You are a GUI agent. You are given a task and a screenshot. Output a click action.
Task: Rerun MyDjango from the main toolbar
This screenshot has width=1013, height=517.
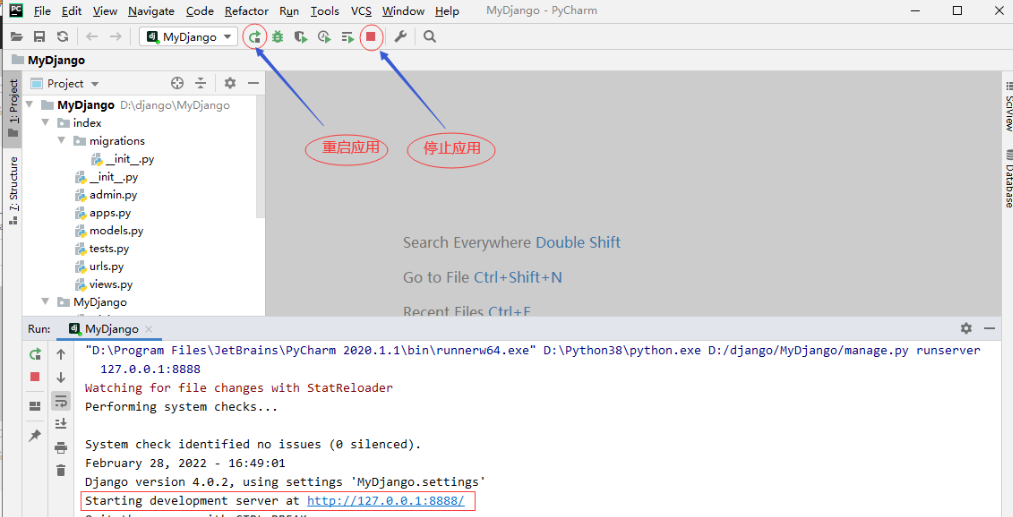(255, 37)
